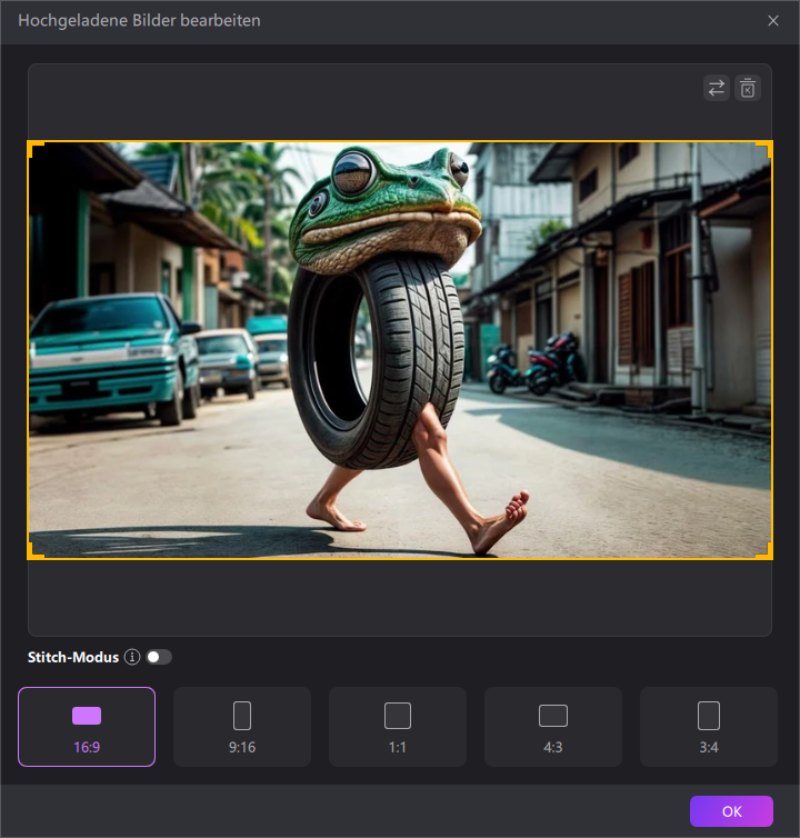
Task: Click the top-left crop corner handle
Action: click(x=33, y=147)
